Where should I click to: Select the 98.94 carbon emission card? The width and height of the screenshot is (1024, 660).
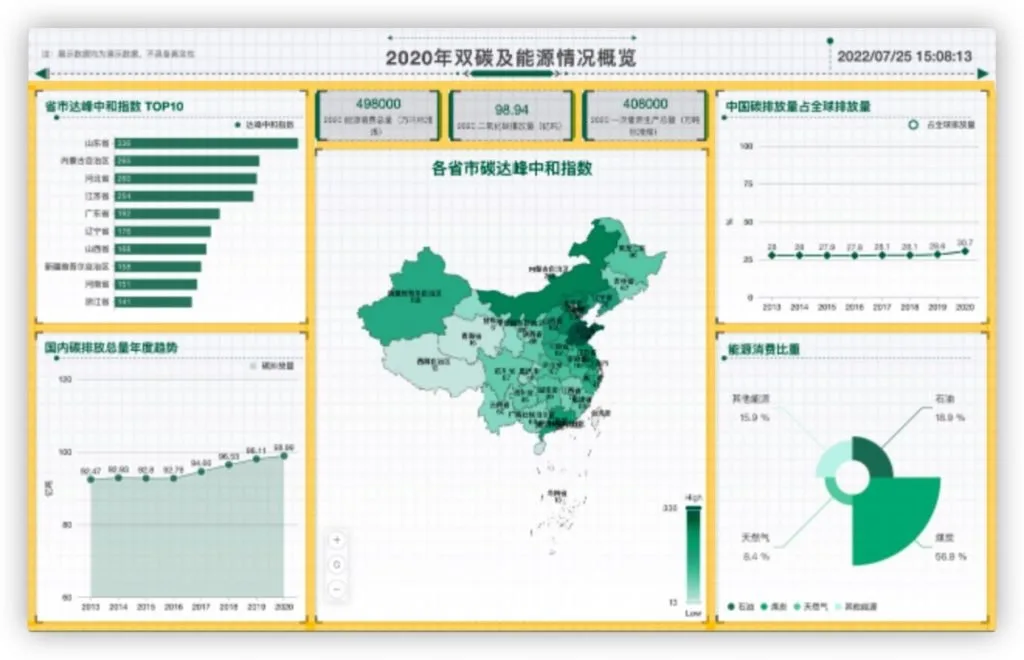[511, 116]
